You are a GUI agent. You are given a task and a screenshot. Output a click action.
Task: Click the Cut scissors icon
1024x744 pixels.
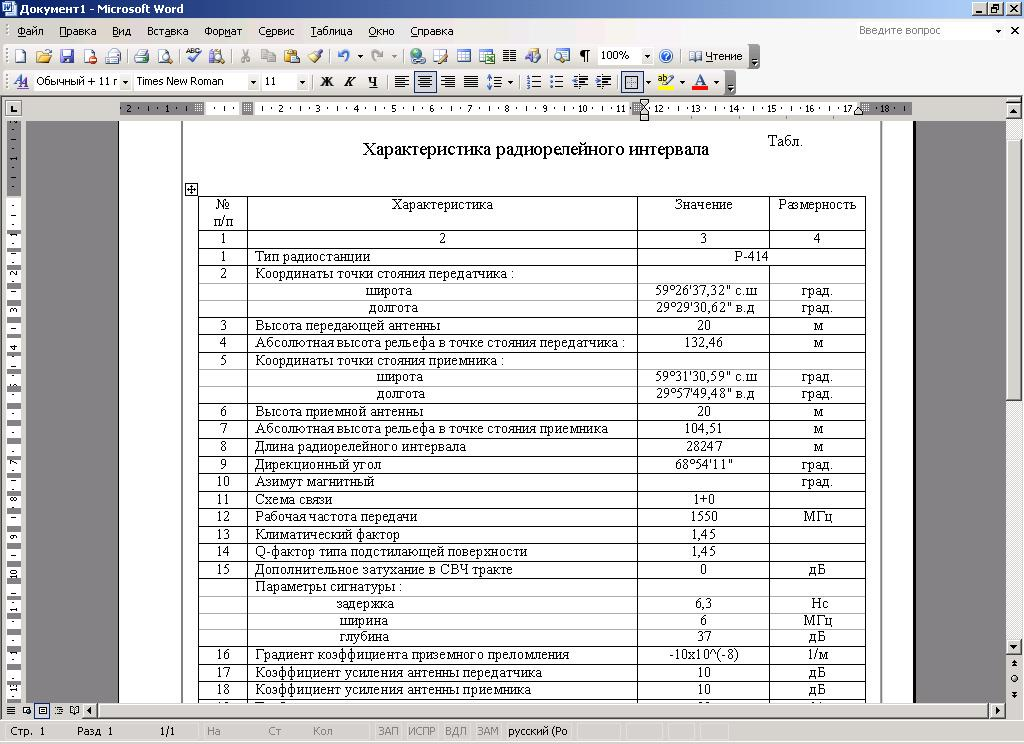tap(246, 56)
